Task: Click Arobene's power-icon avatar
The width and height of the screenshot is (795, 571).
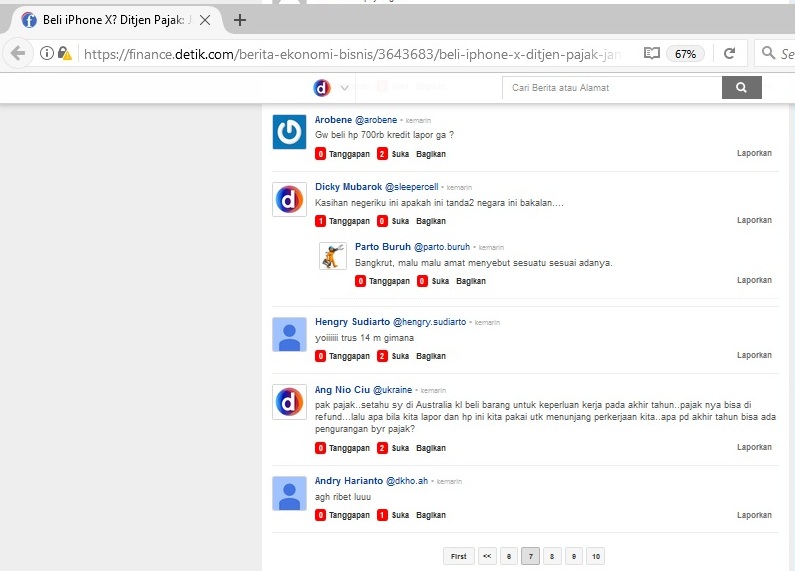Action: [290, 132]
